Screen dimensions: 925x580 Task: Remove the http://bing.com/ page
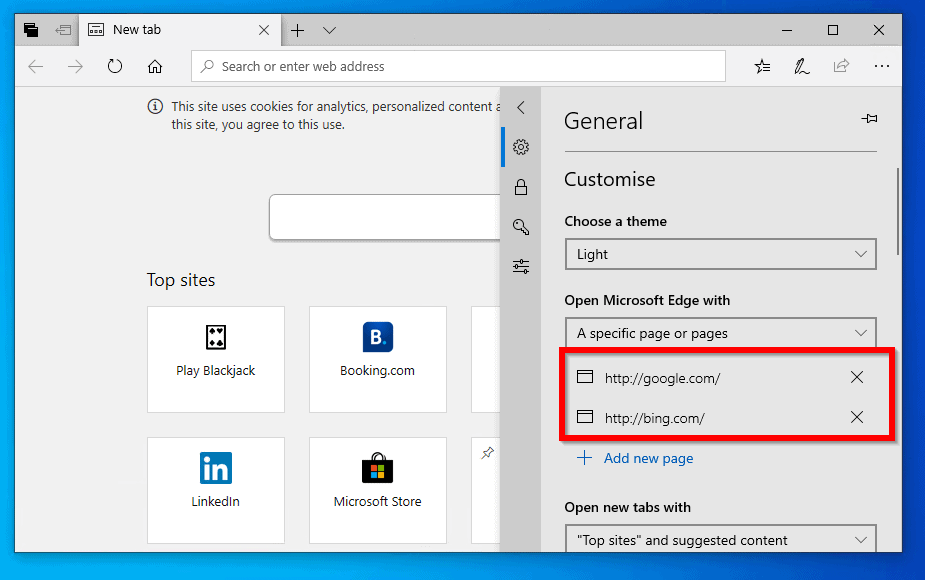pyautogui.click(x=857, y=417)
